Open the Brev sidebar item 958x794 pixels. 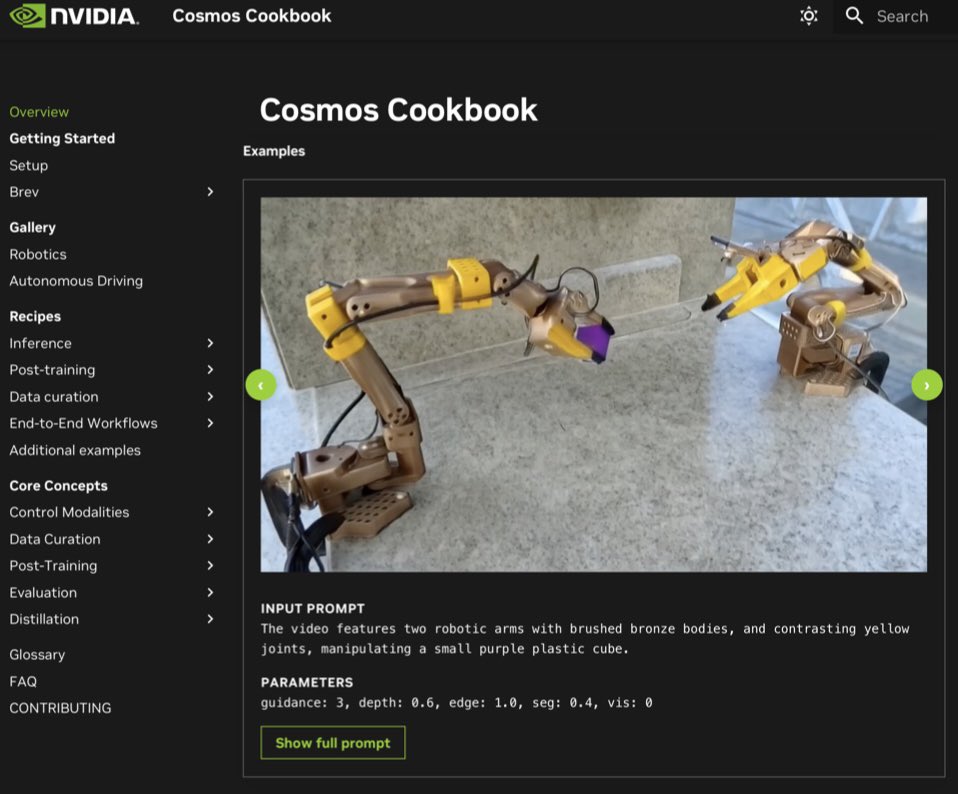point(24,192)
